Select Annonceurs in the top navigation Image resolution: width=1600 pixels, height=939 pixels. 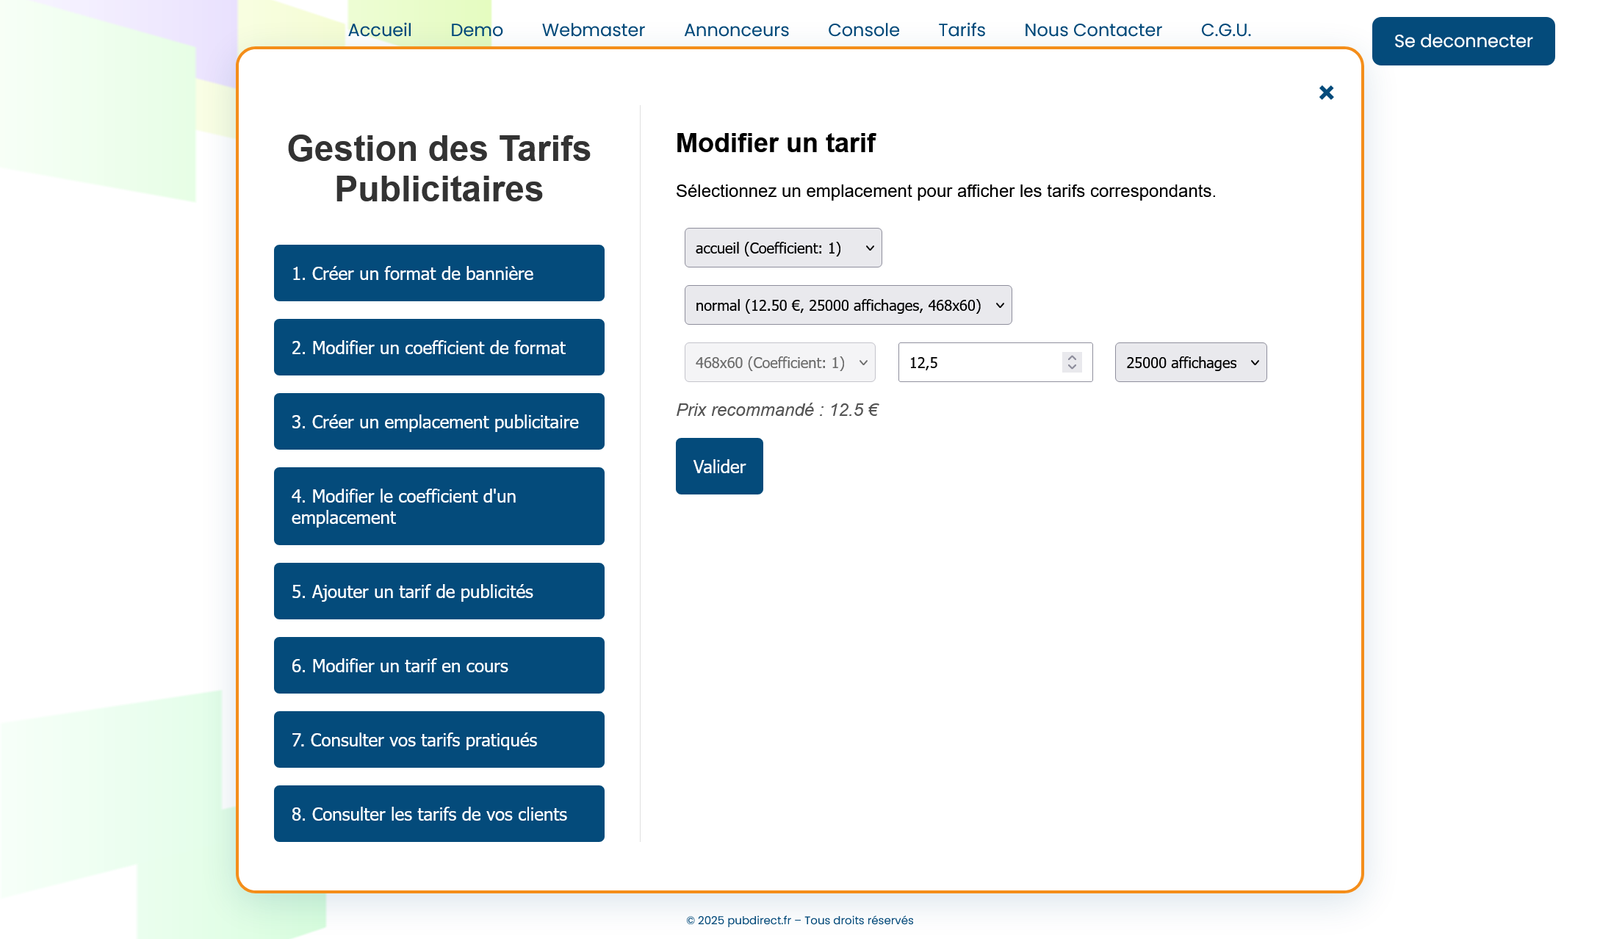(736, 30)
